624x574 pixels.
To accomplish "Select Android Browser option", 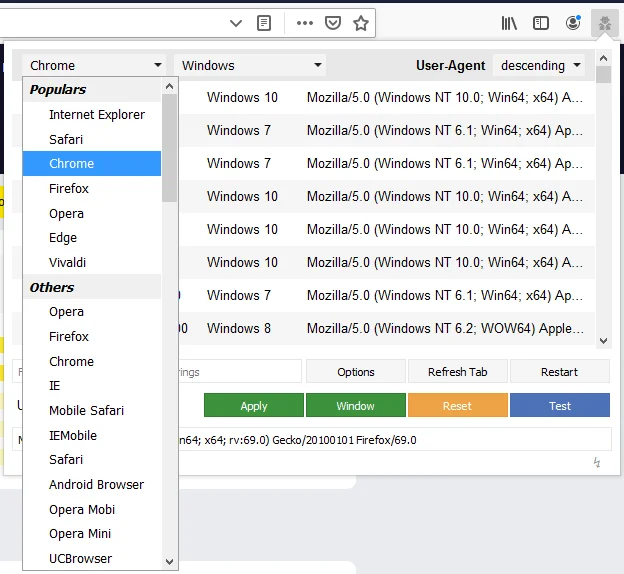I will click(92, 484).
